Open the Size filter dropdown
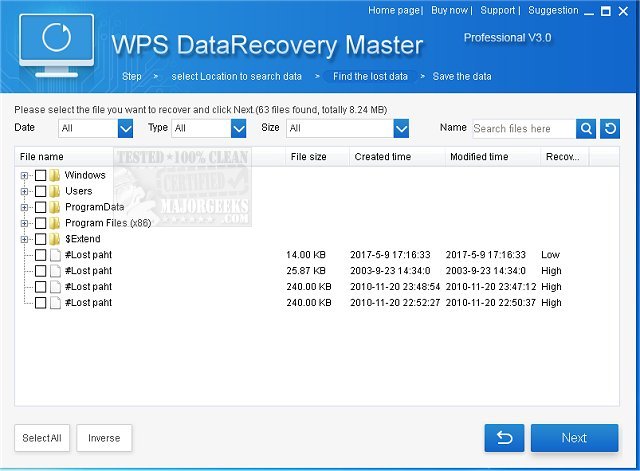 point(401,129)
